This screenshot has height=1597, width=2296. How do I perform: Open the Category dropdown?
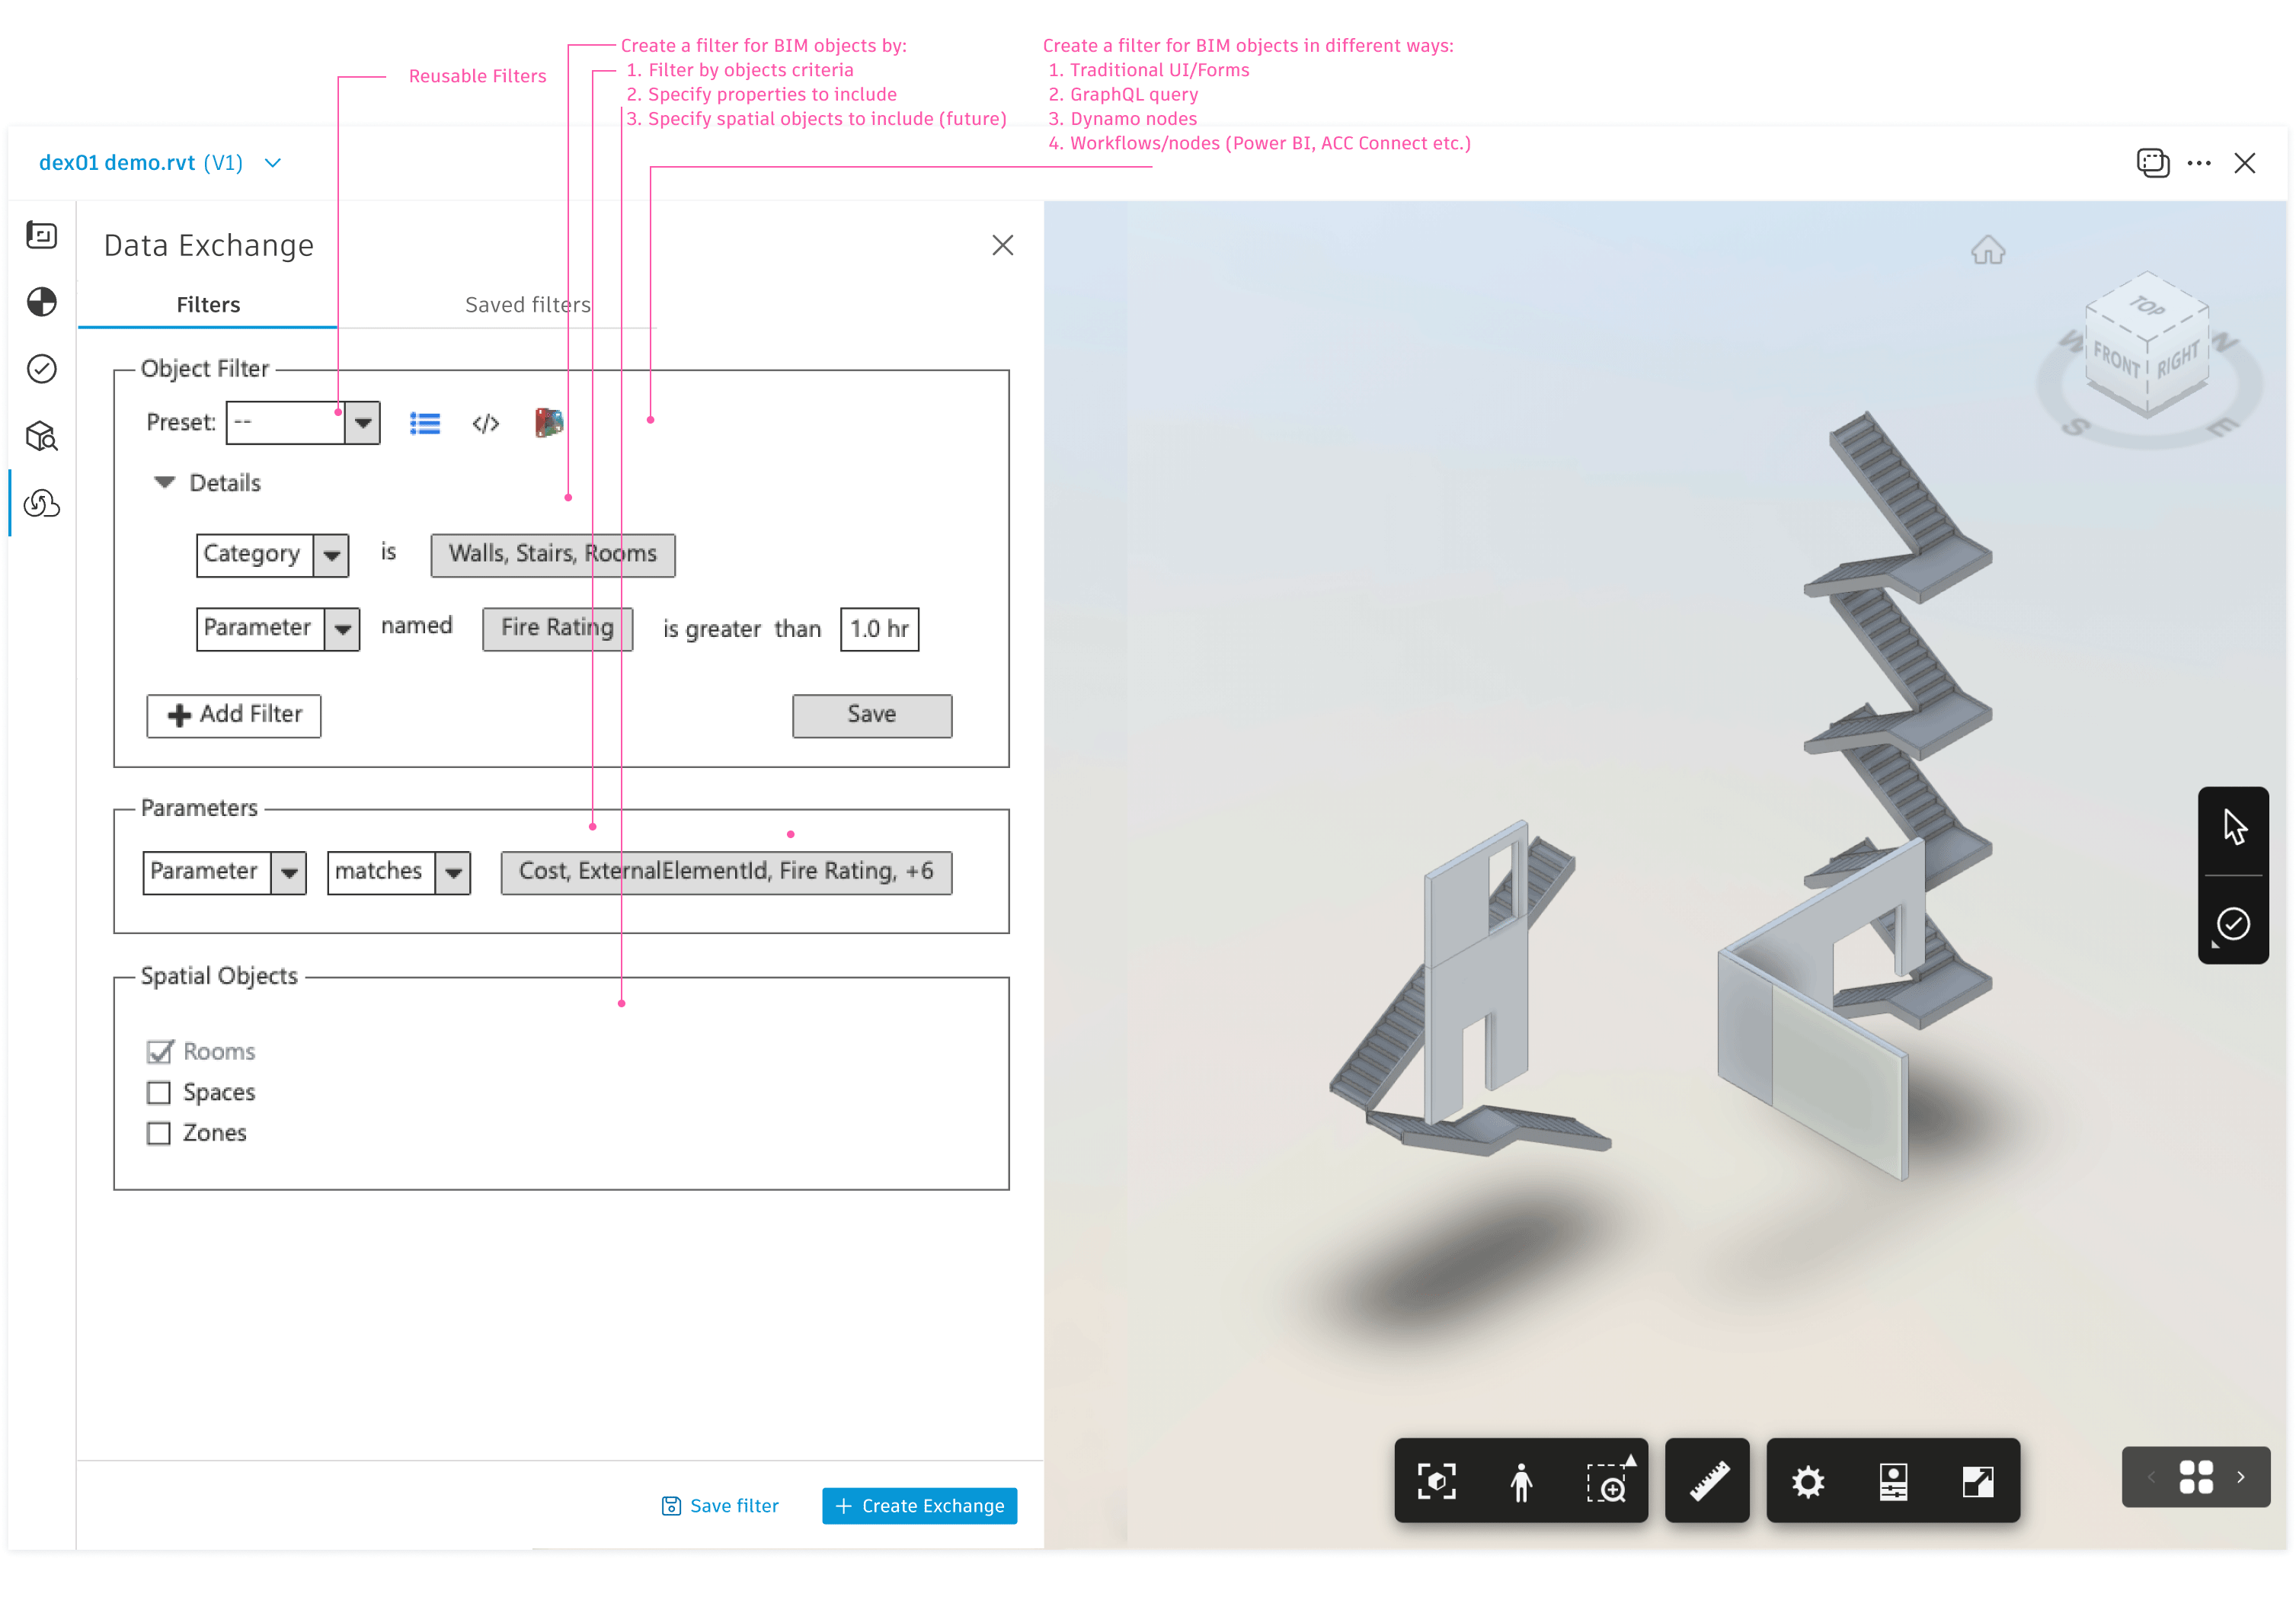(x=272, y=555)
